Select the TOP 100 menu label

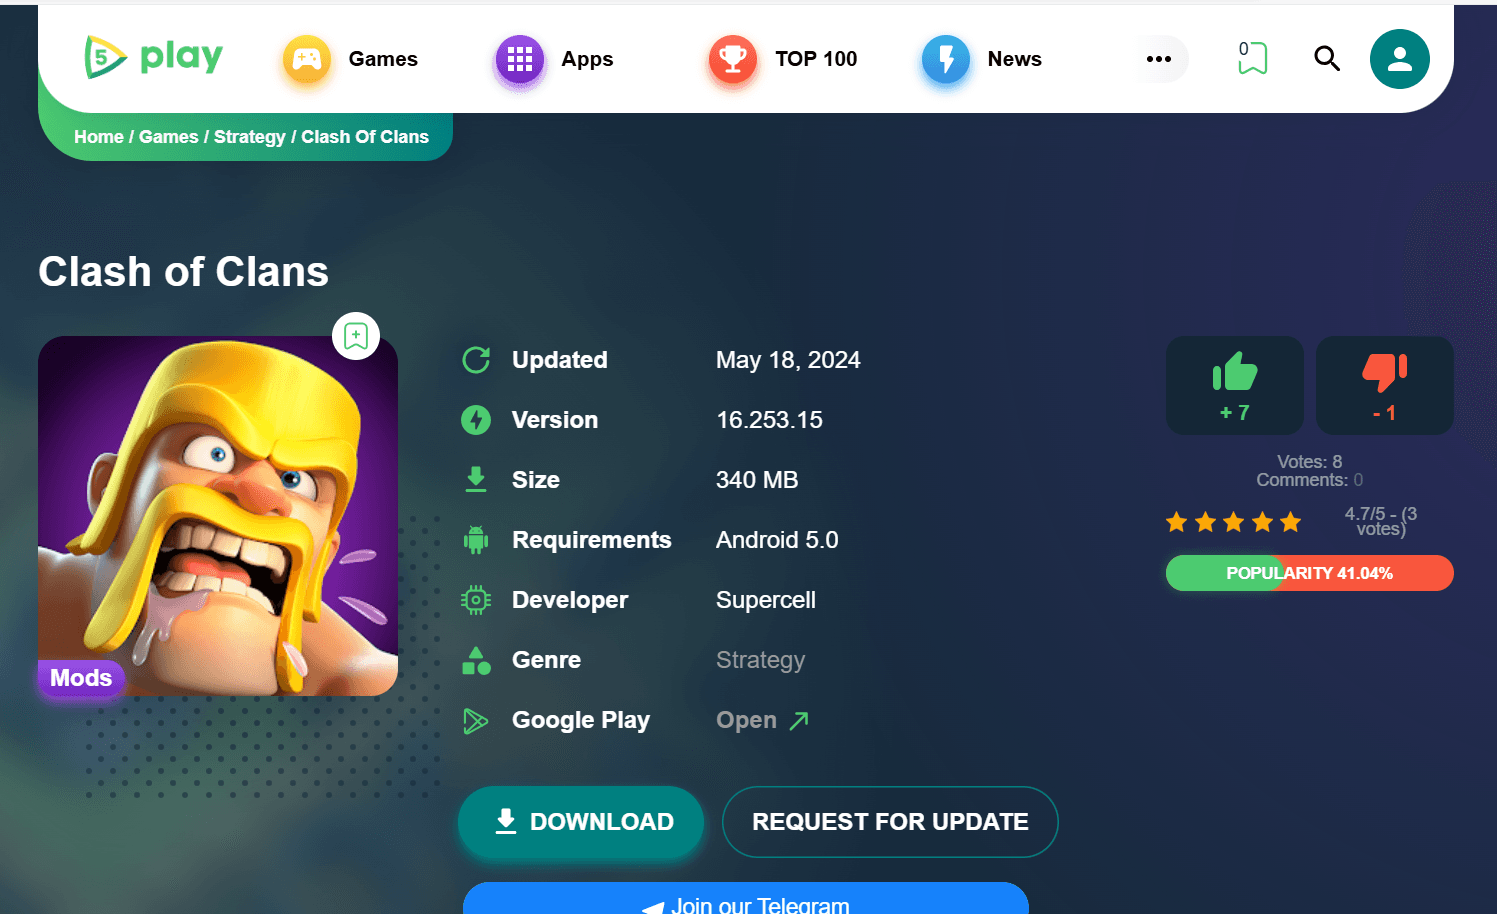point(816,59)
